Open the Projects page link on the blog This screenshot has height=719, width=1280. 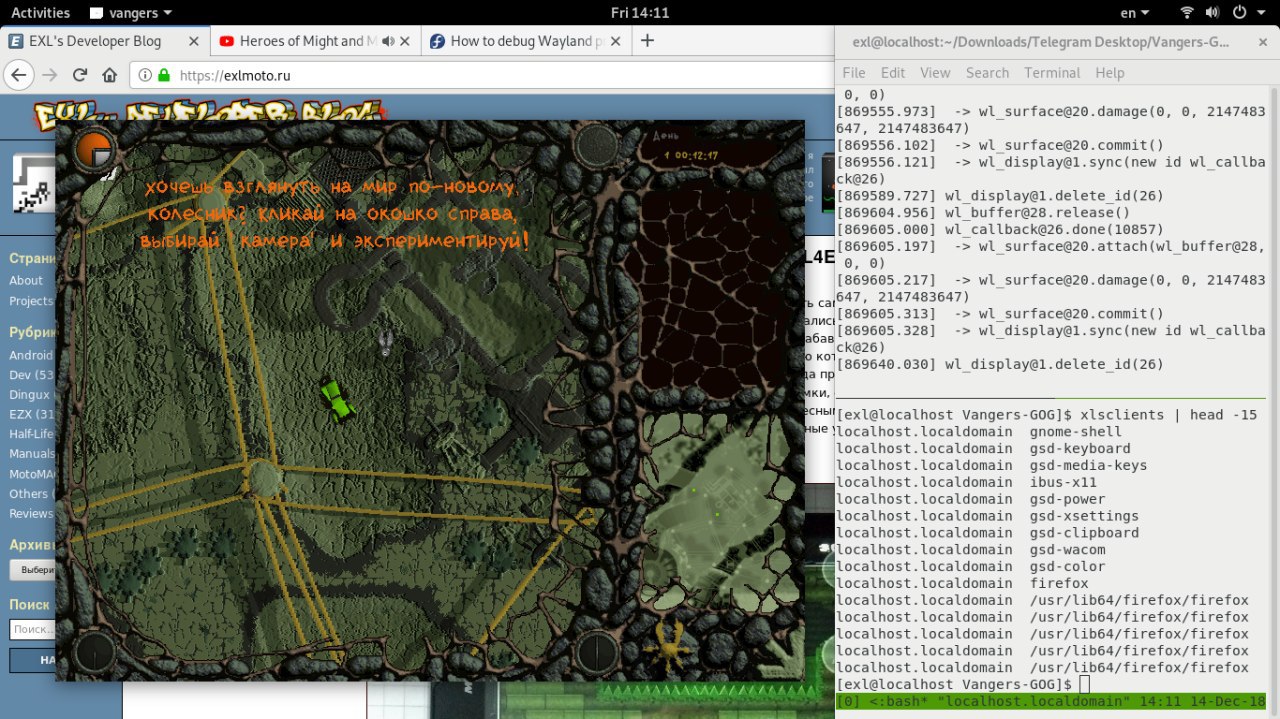tap(31, 301)
